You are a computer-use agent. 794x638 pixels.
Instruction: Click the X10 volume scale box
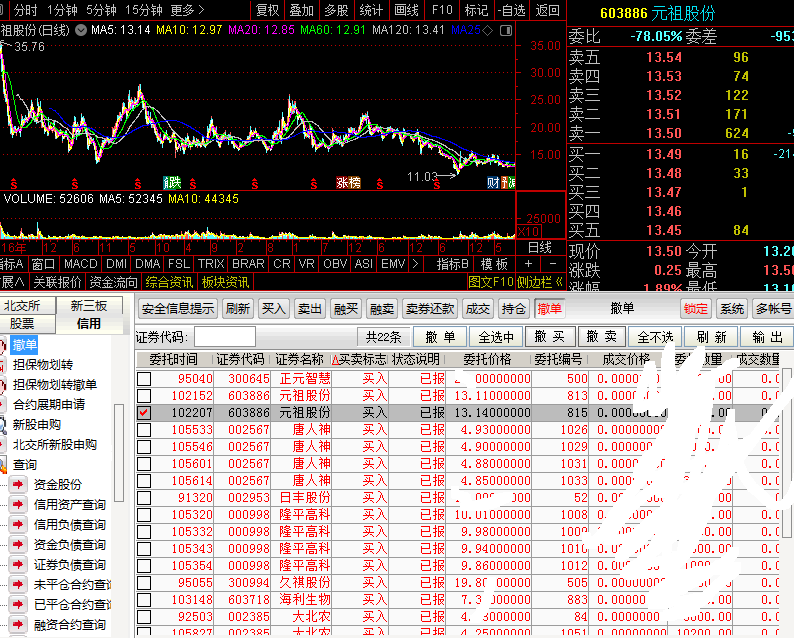point(529,232)
